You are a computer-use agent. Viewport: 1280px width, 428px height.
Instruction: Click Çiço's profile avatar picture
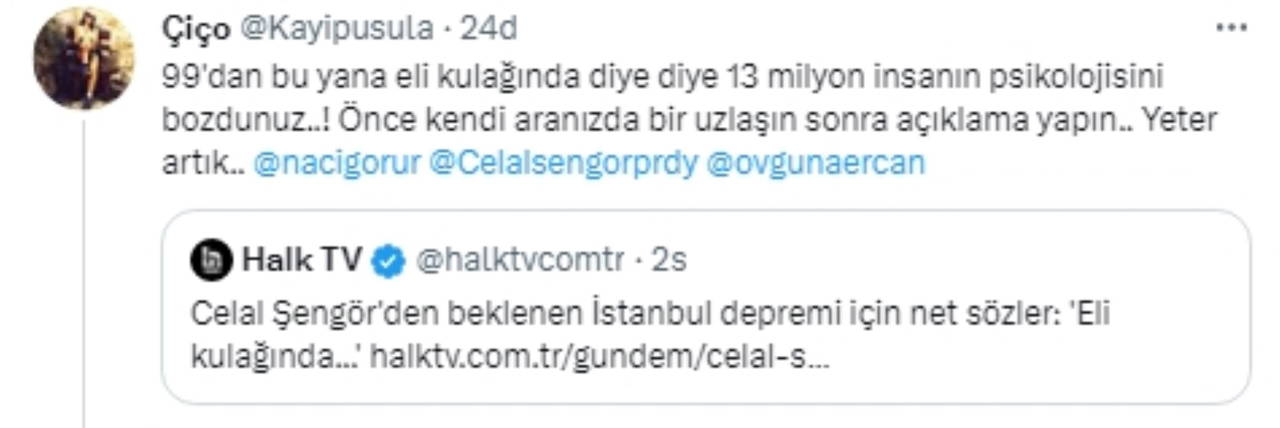83,58
